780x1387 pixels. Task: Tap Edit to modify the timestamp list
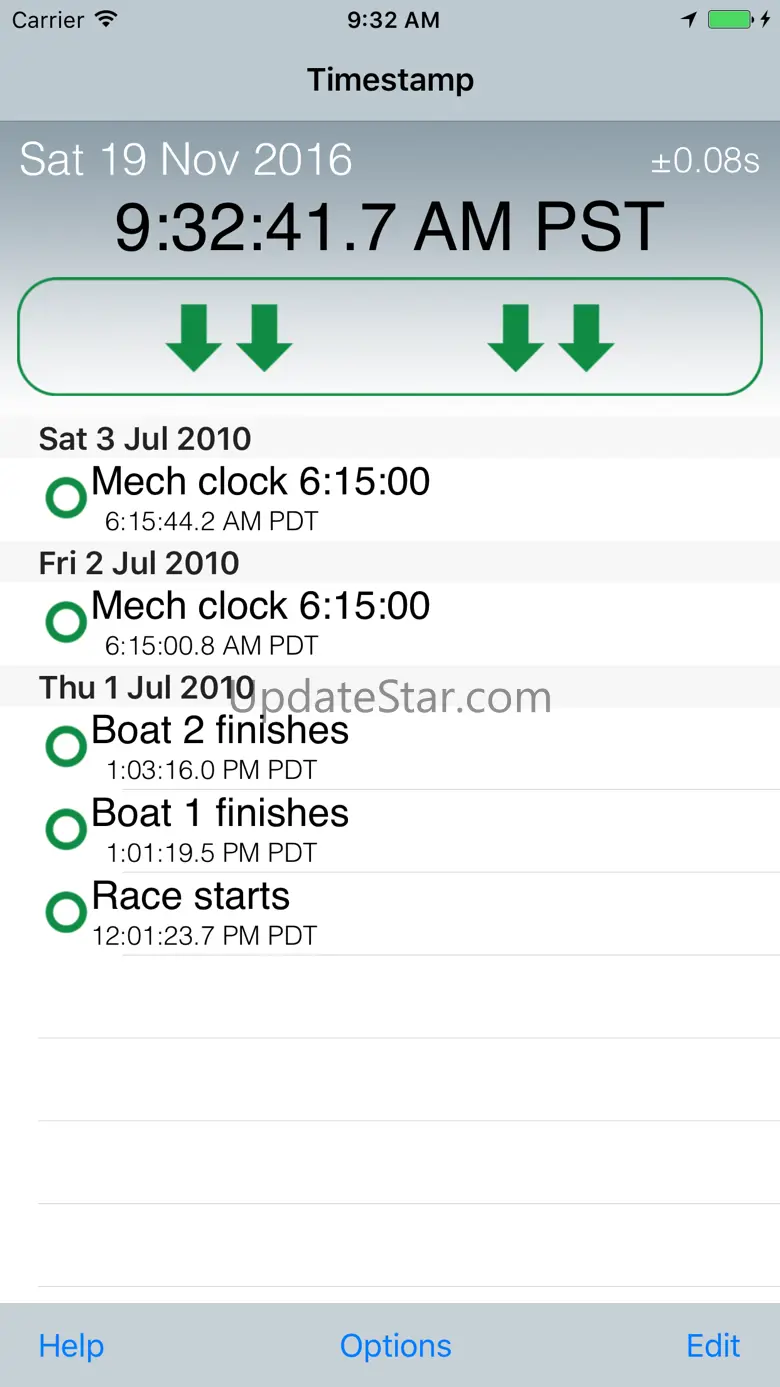[x=713, y=1346]
